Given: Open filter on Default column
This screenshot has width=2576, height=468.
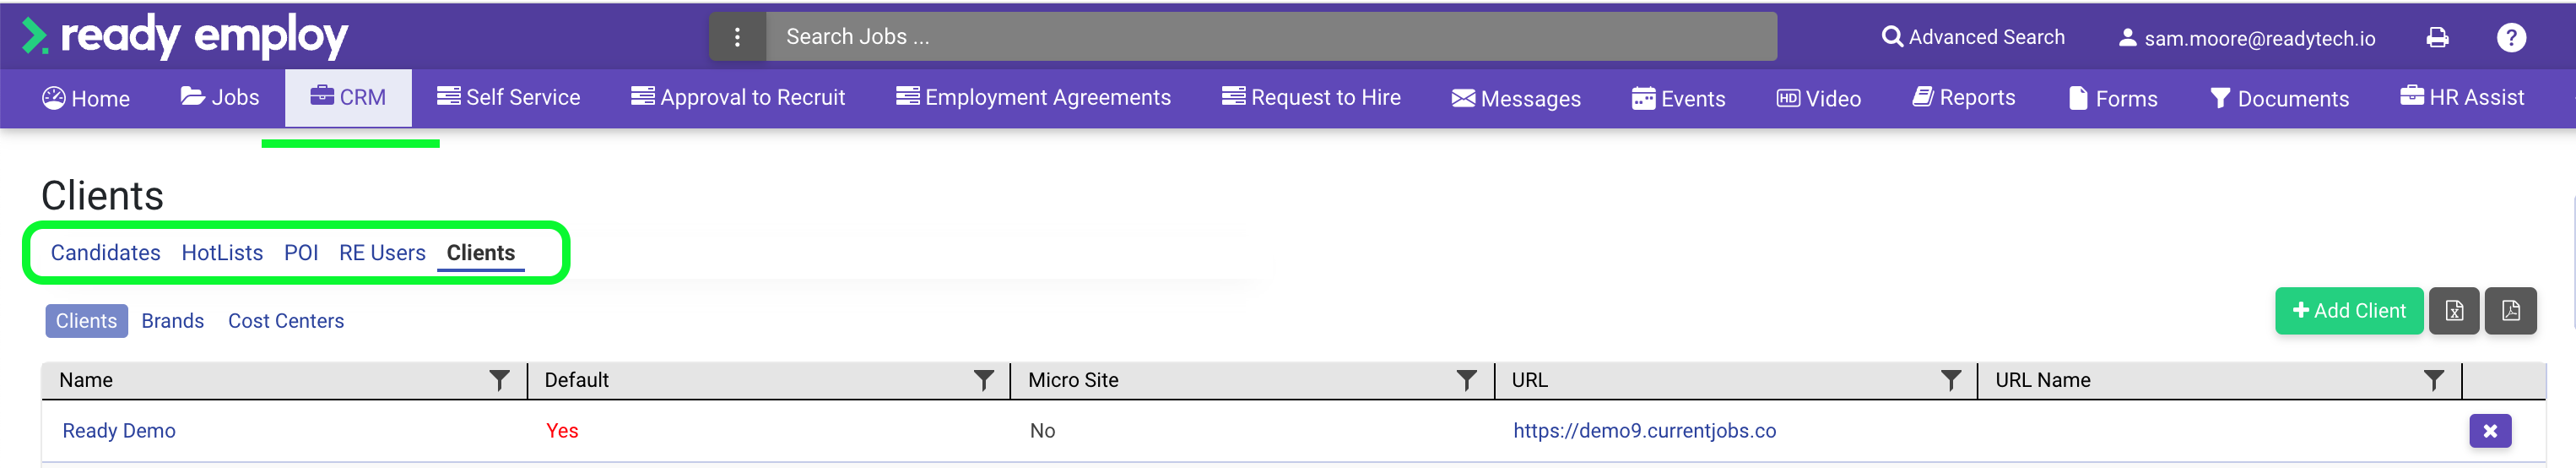Looking at the screenshot, I should (x=984, y=380).
